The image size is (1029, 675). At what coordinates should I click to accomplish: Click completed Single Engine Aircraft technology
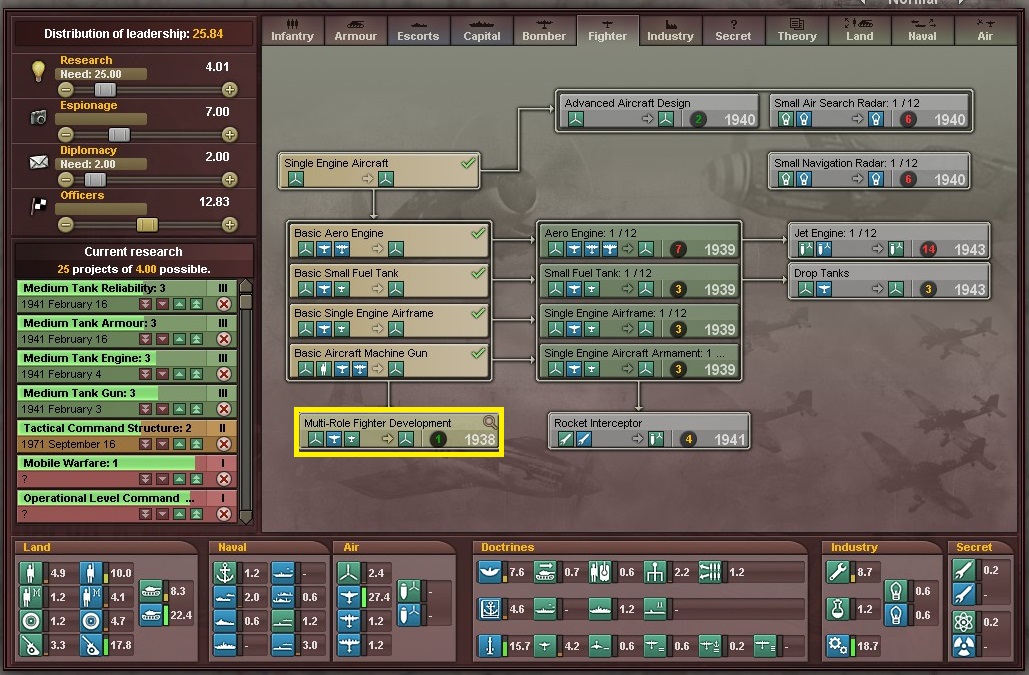(379, 171)
